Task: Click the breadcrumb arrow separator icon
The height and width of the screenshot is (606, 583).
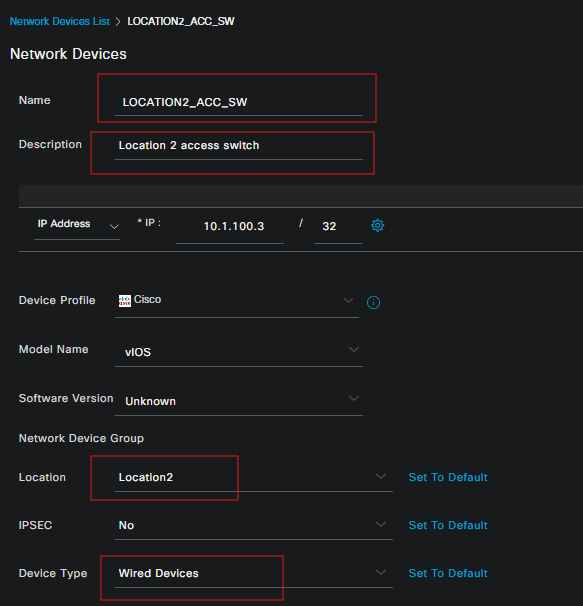Action: pyautogui.click(x=118, y=22)
